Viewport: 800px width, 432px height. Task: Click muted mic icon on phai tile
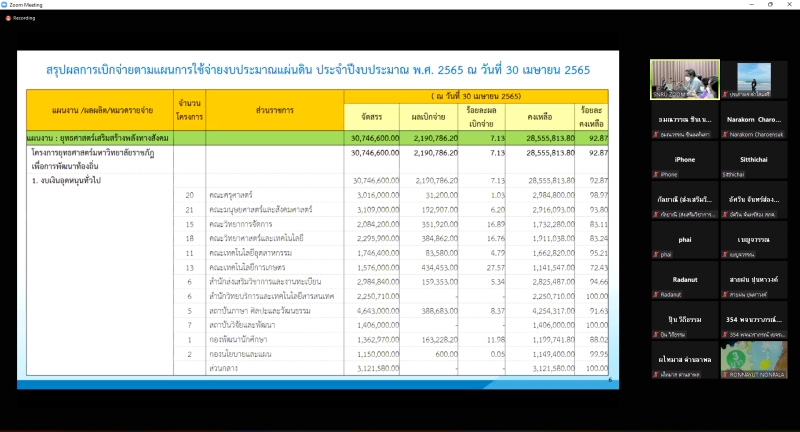point(657,255)
